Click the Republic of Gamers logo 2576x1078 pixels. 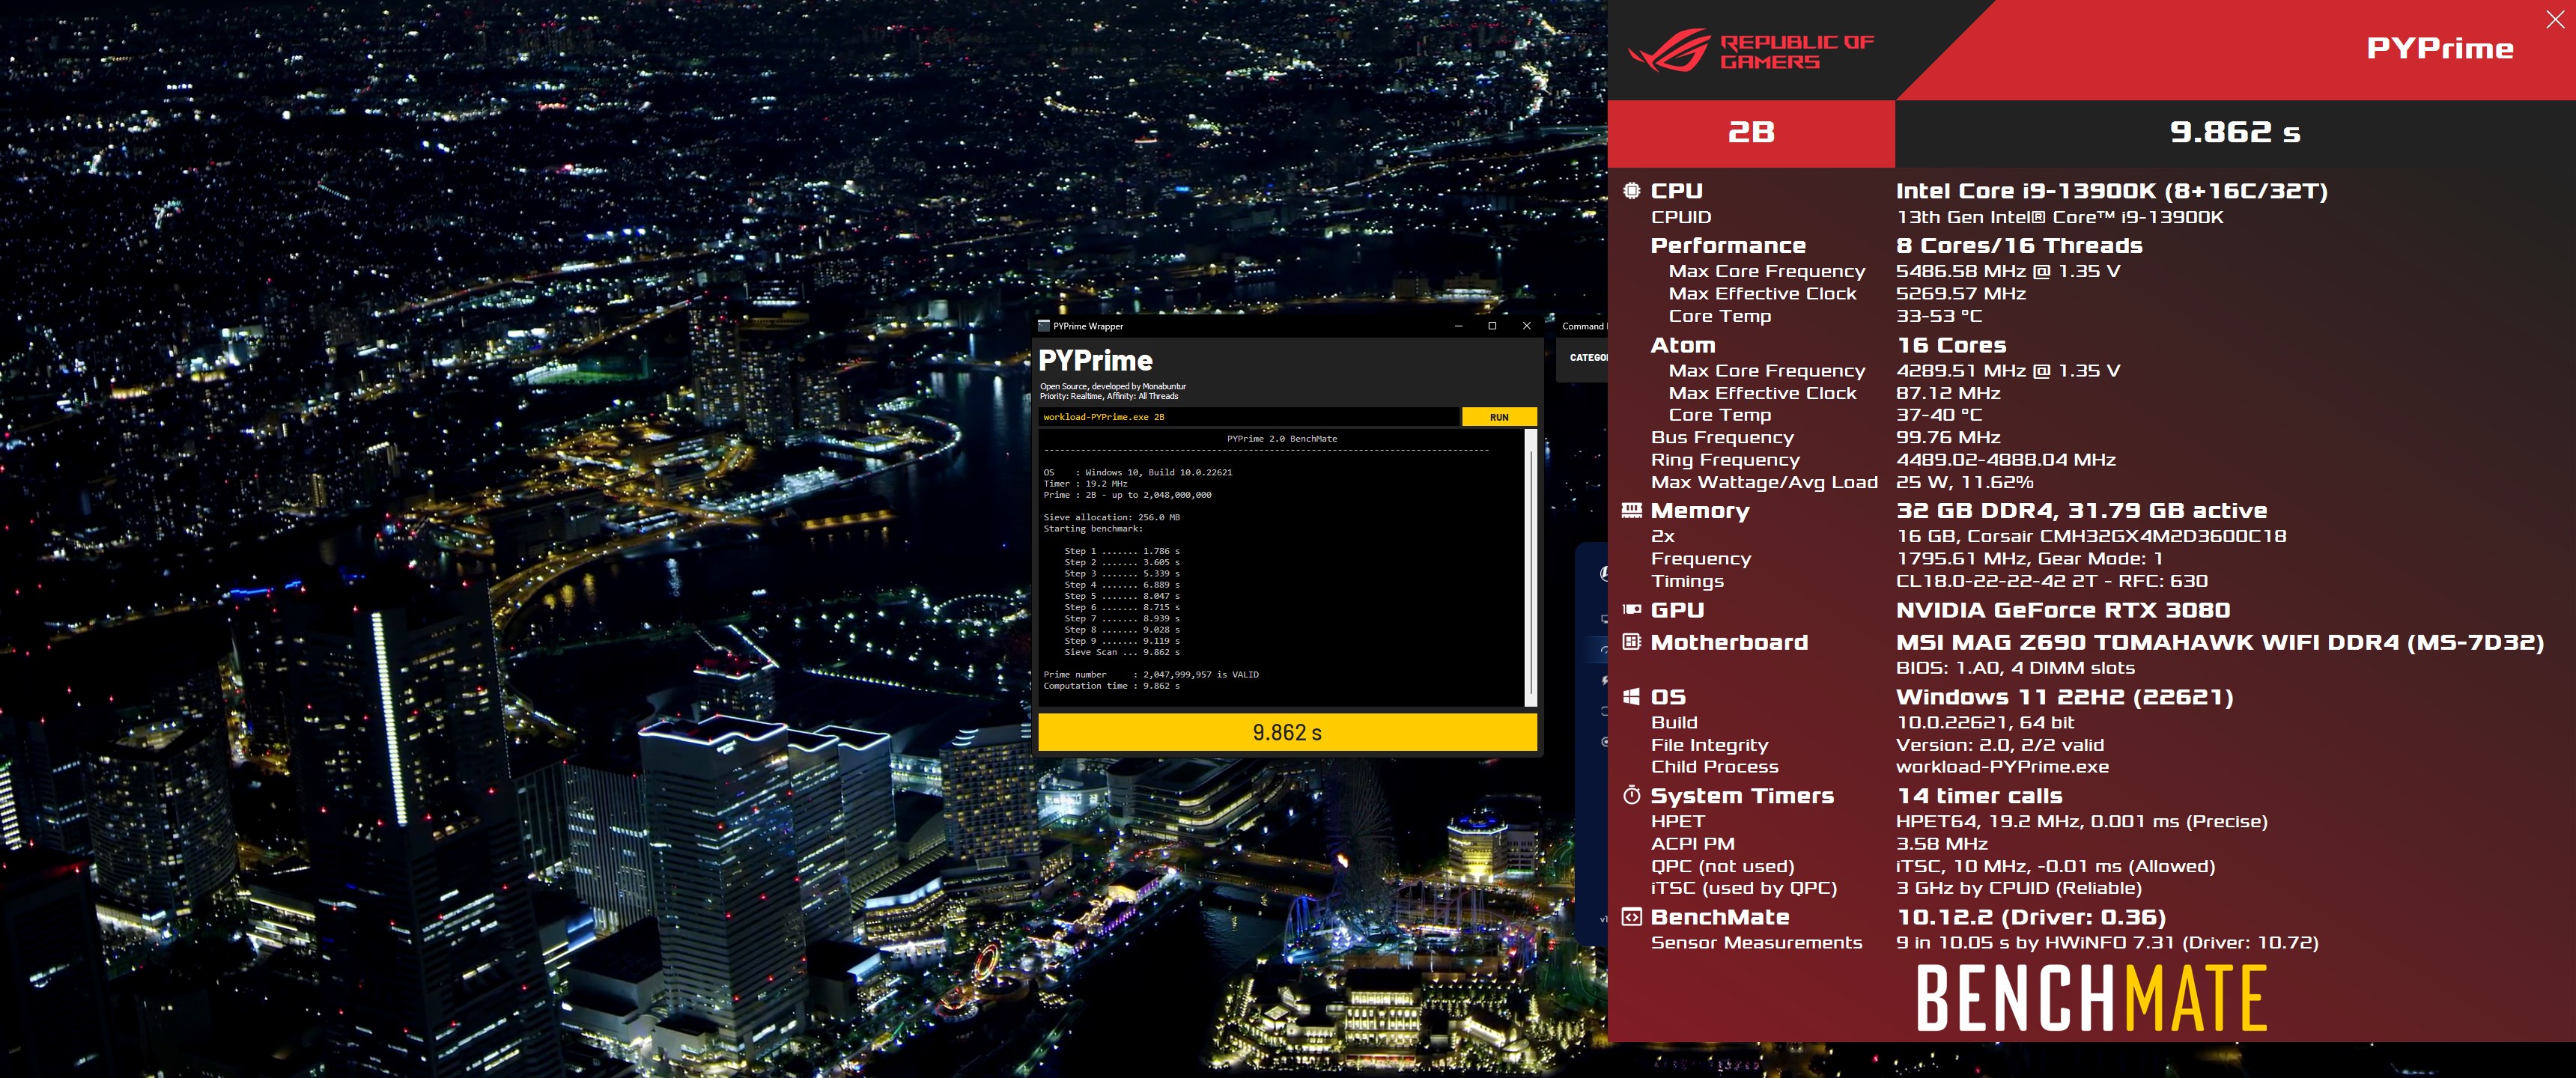tap(1751, 50)
